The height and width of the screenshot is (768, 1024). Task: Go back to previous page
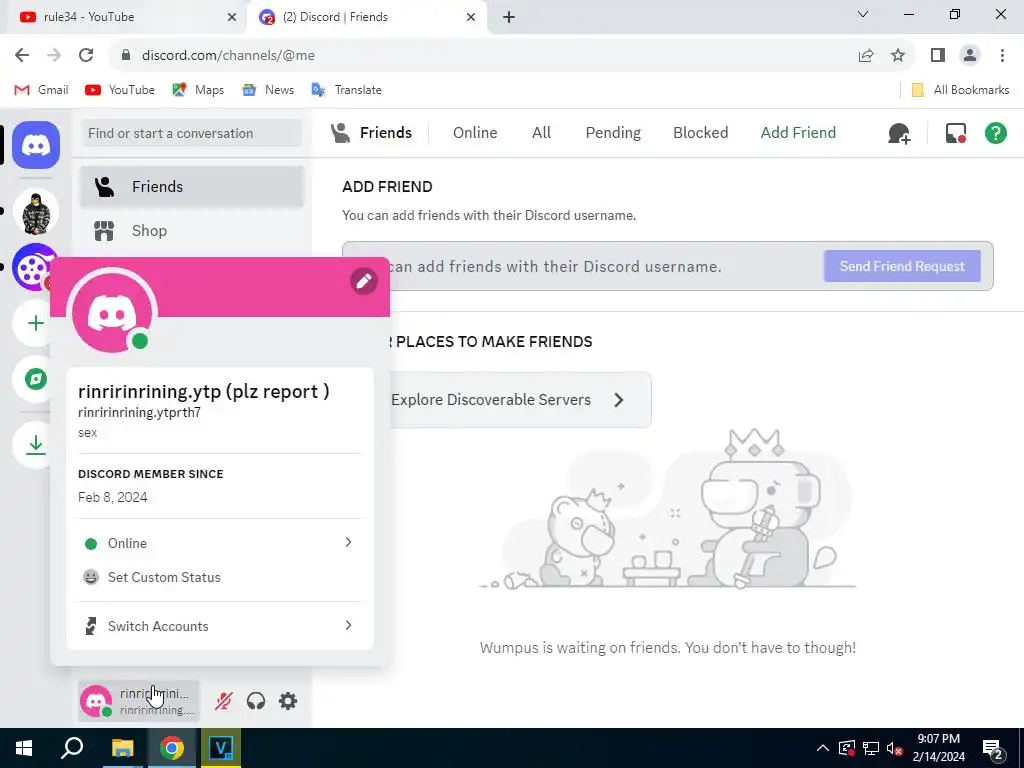click(x=22, y=56)
